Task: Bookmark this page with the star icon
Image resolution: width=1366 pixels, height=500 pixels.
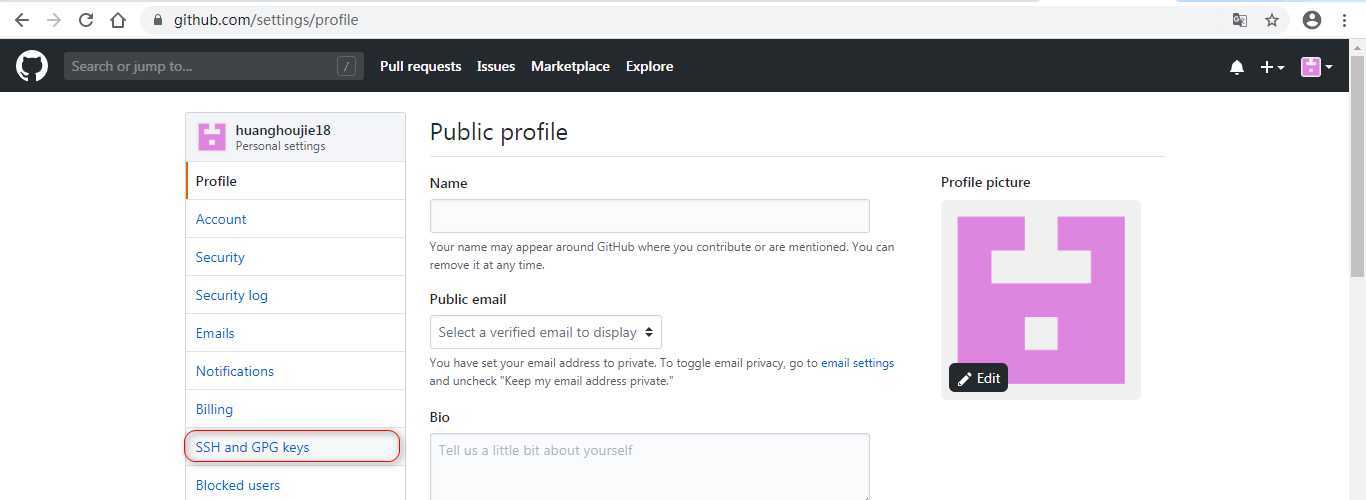Action: click(x=1272, y=20)
